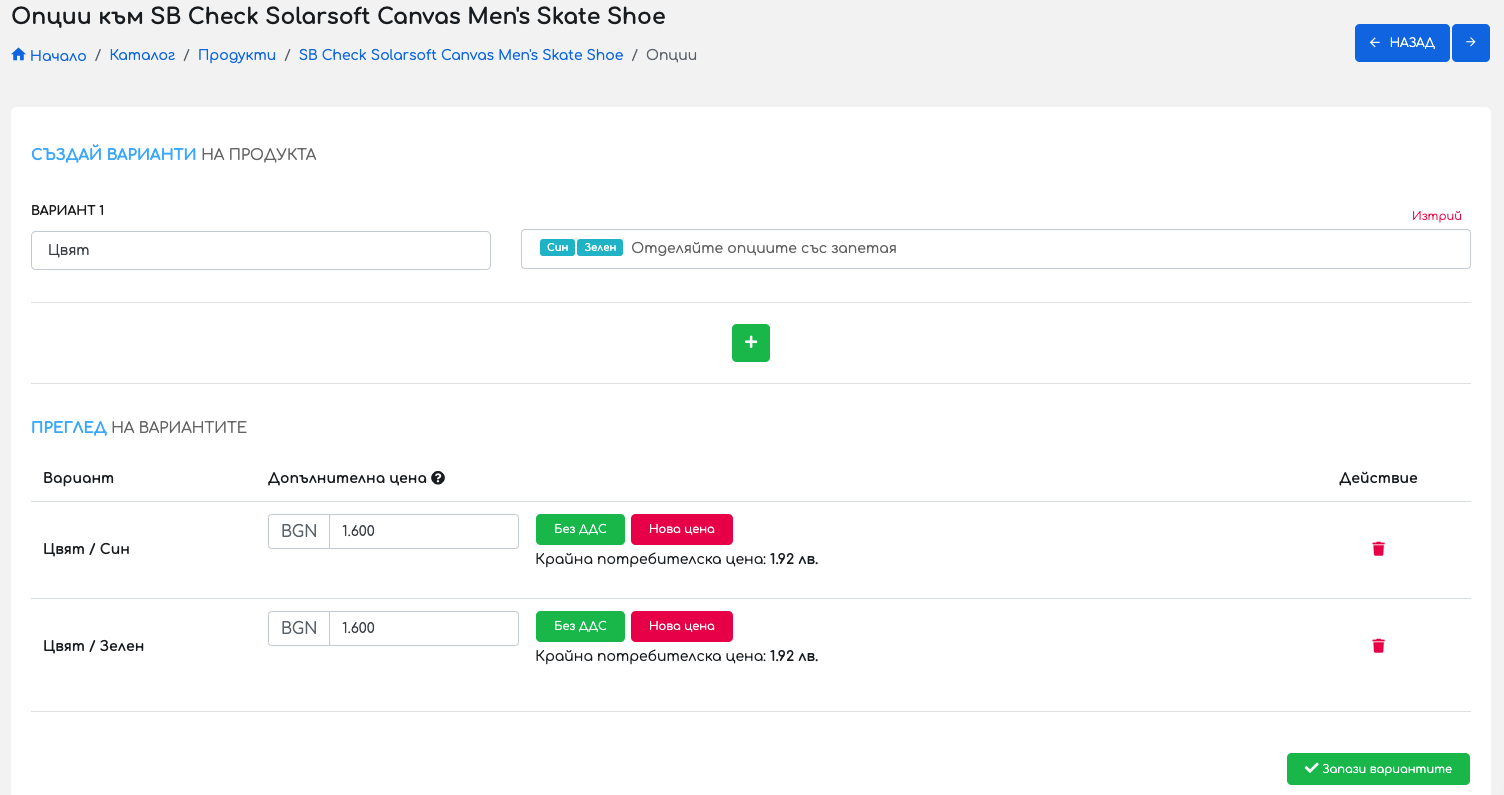
Task: Click the Цвят / Син variant label
Action: click(x=86, y=549)
